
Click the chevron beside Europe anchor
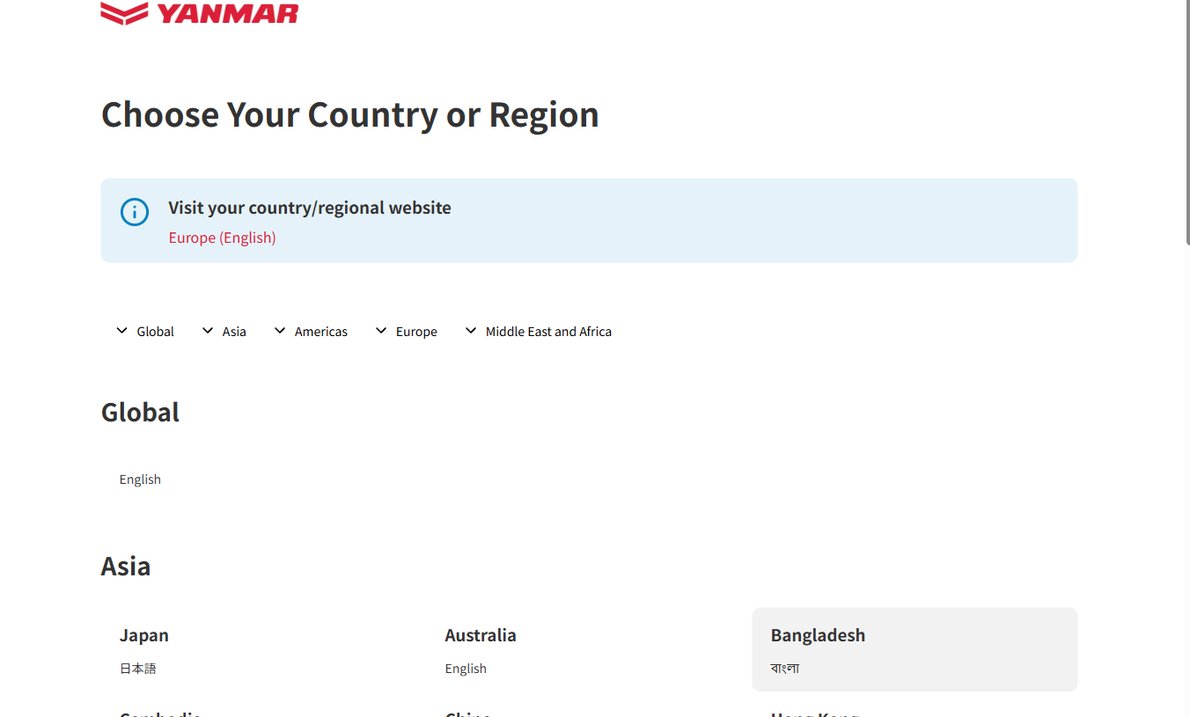(381, 331)
